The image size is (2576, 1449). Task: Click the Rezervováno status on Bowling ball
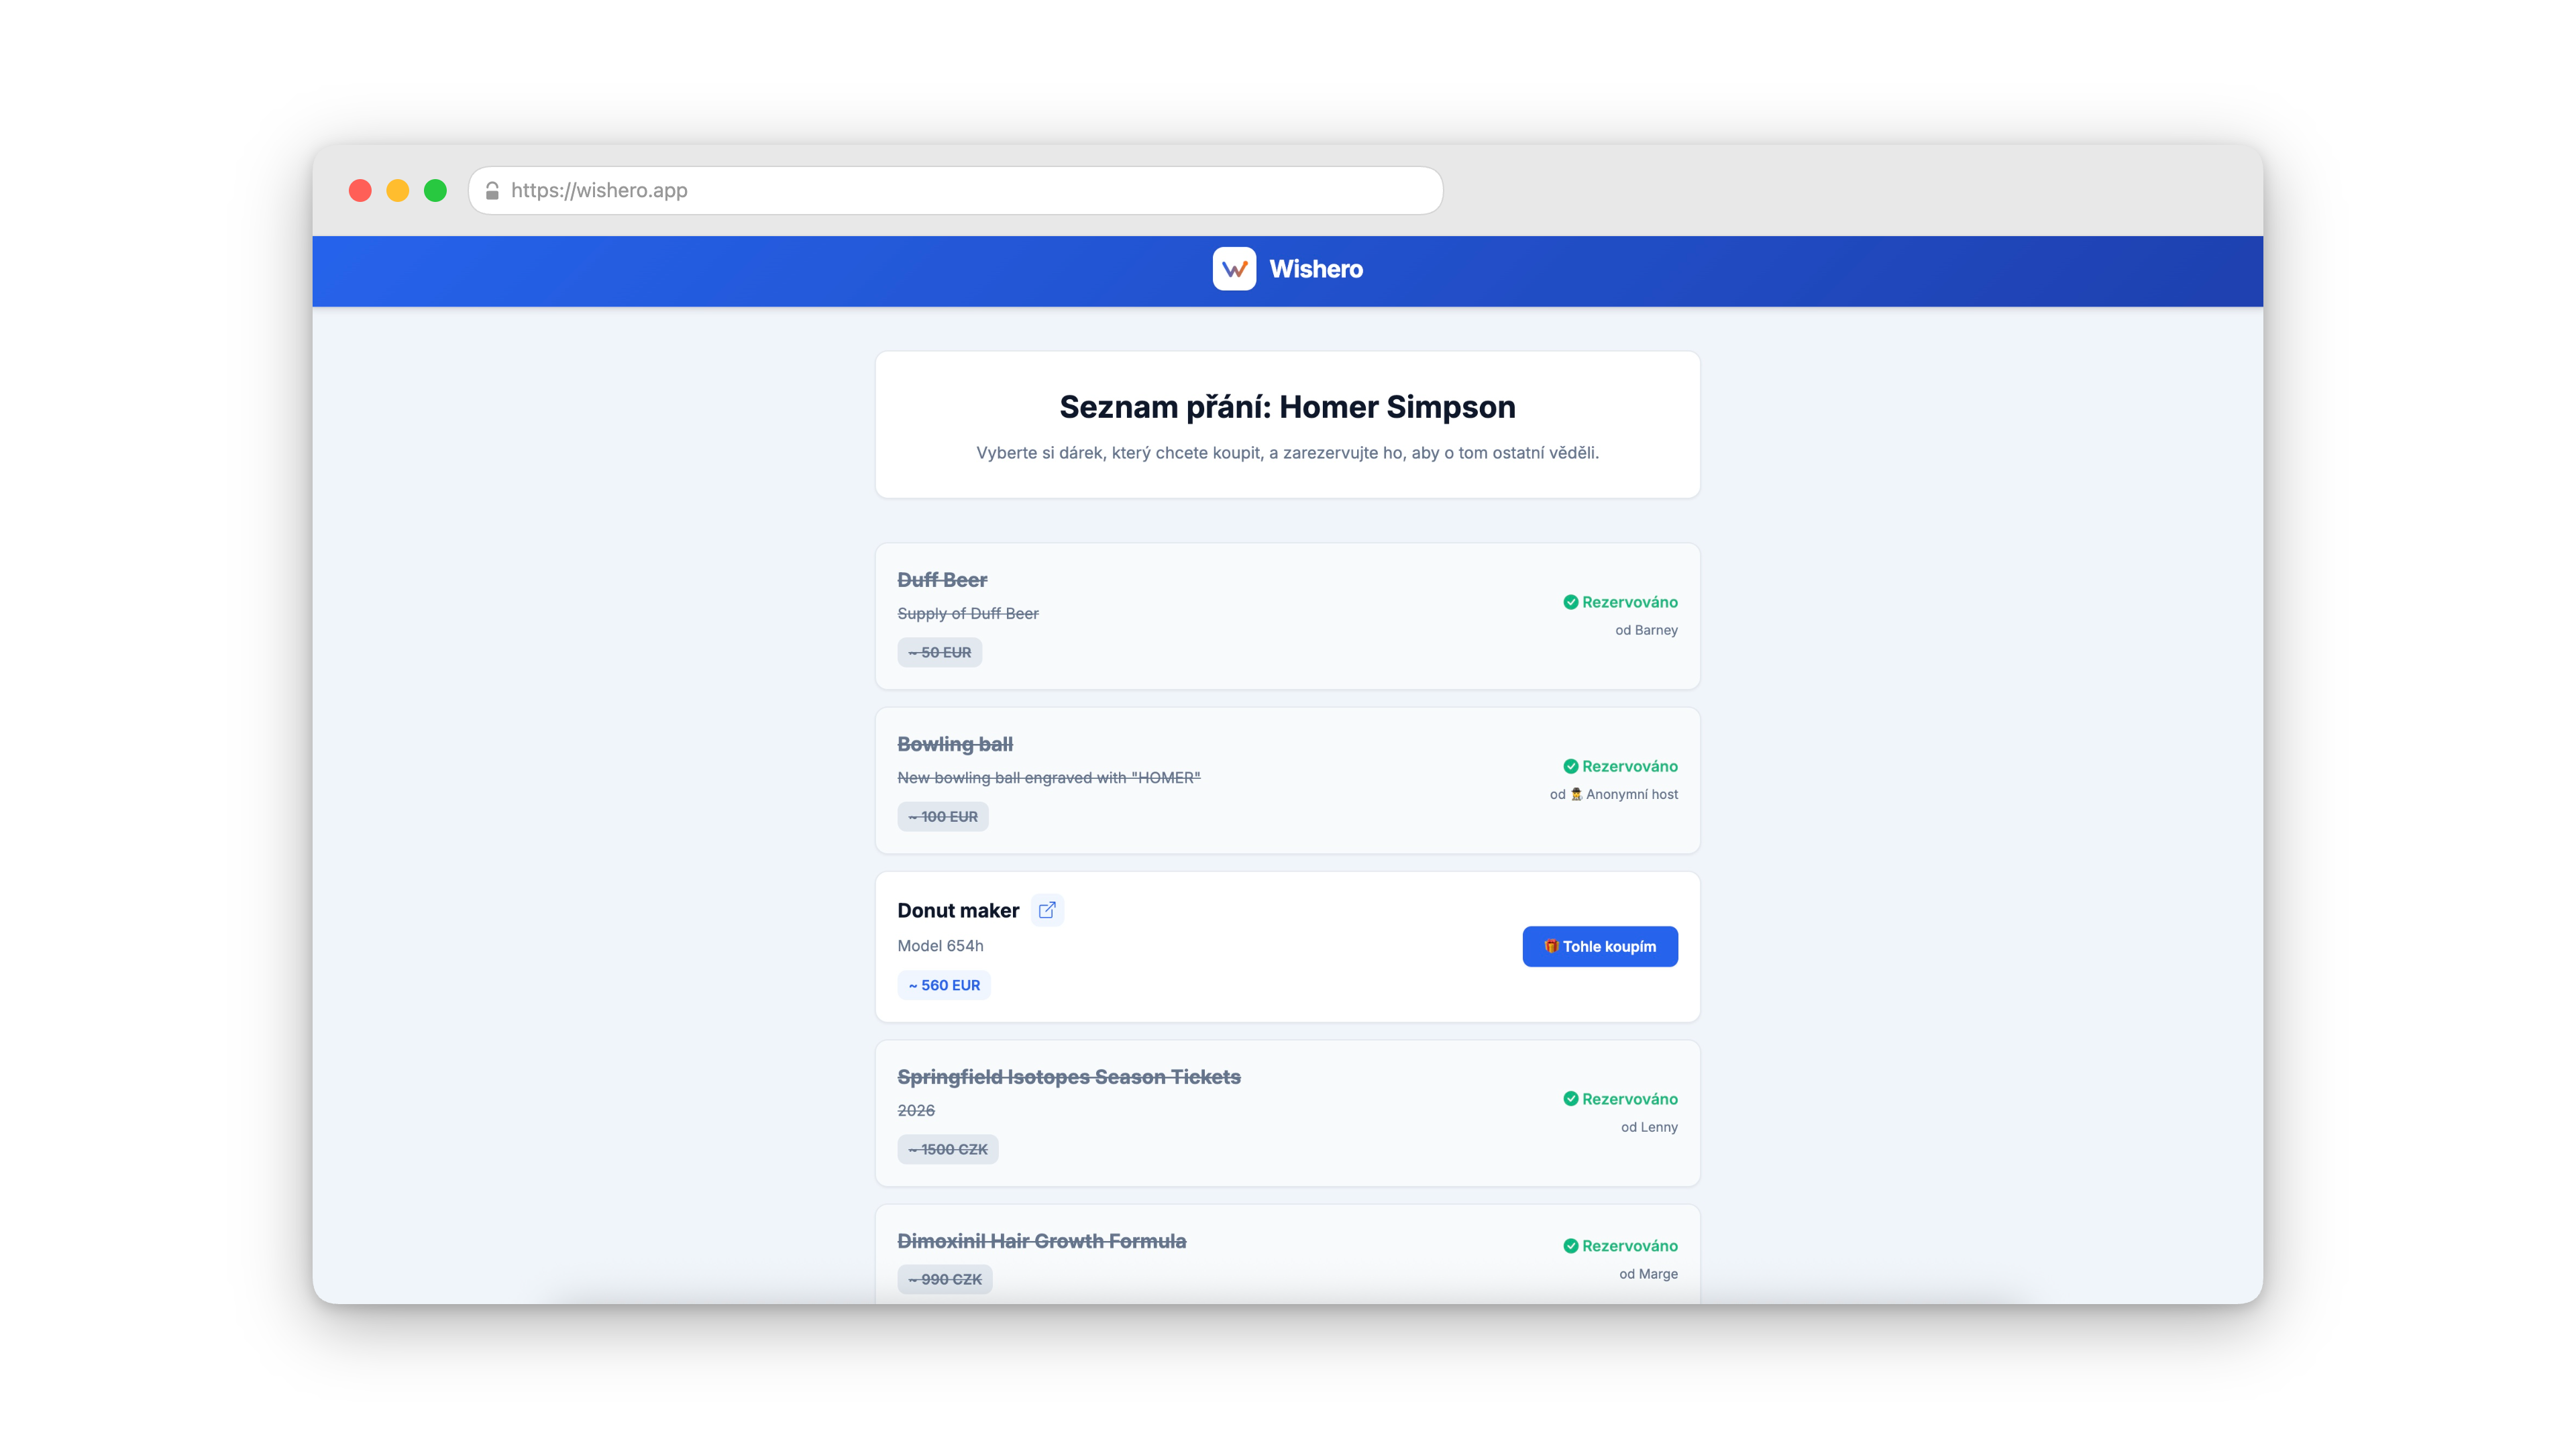coord(1630,766)
